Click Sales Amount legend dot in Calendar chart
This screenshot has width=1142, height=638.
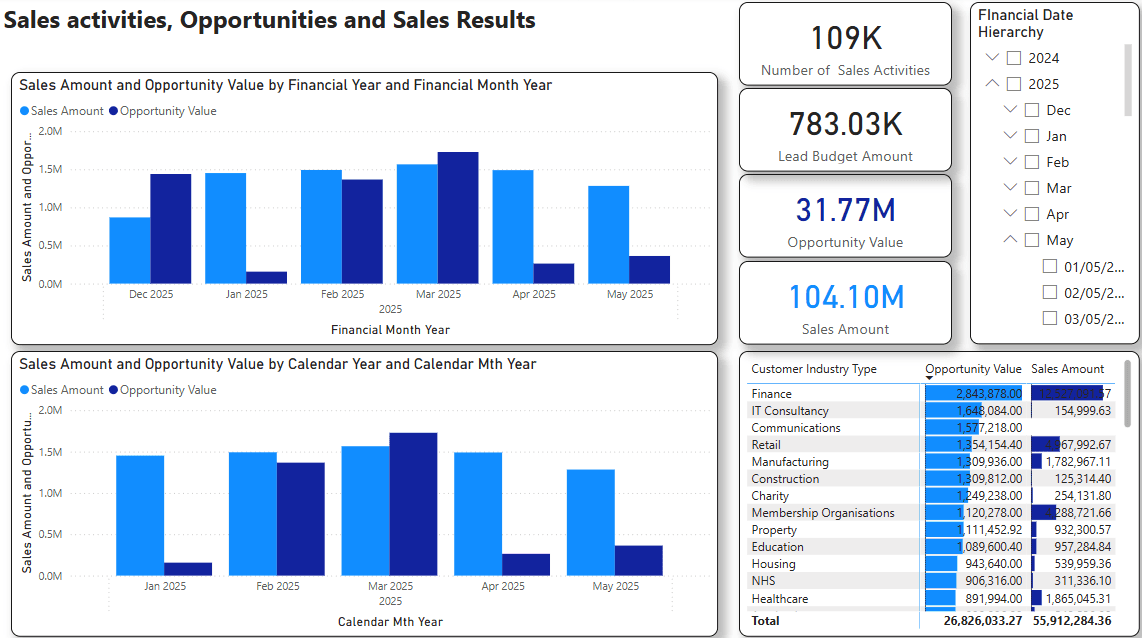click(x=25, y=390)
